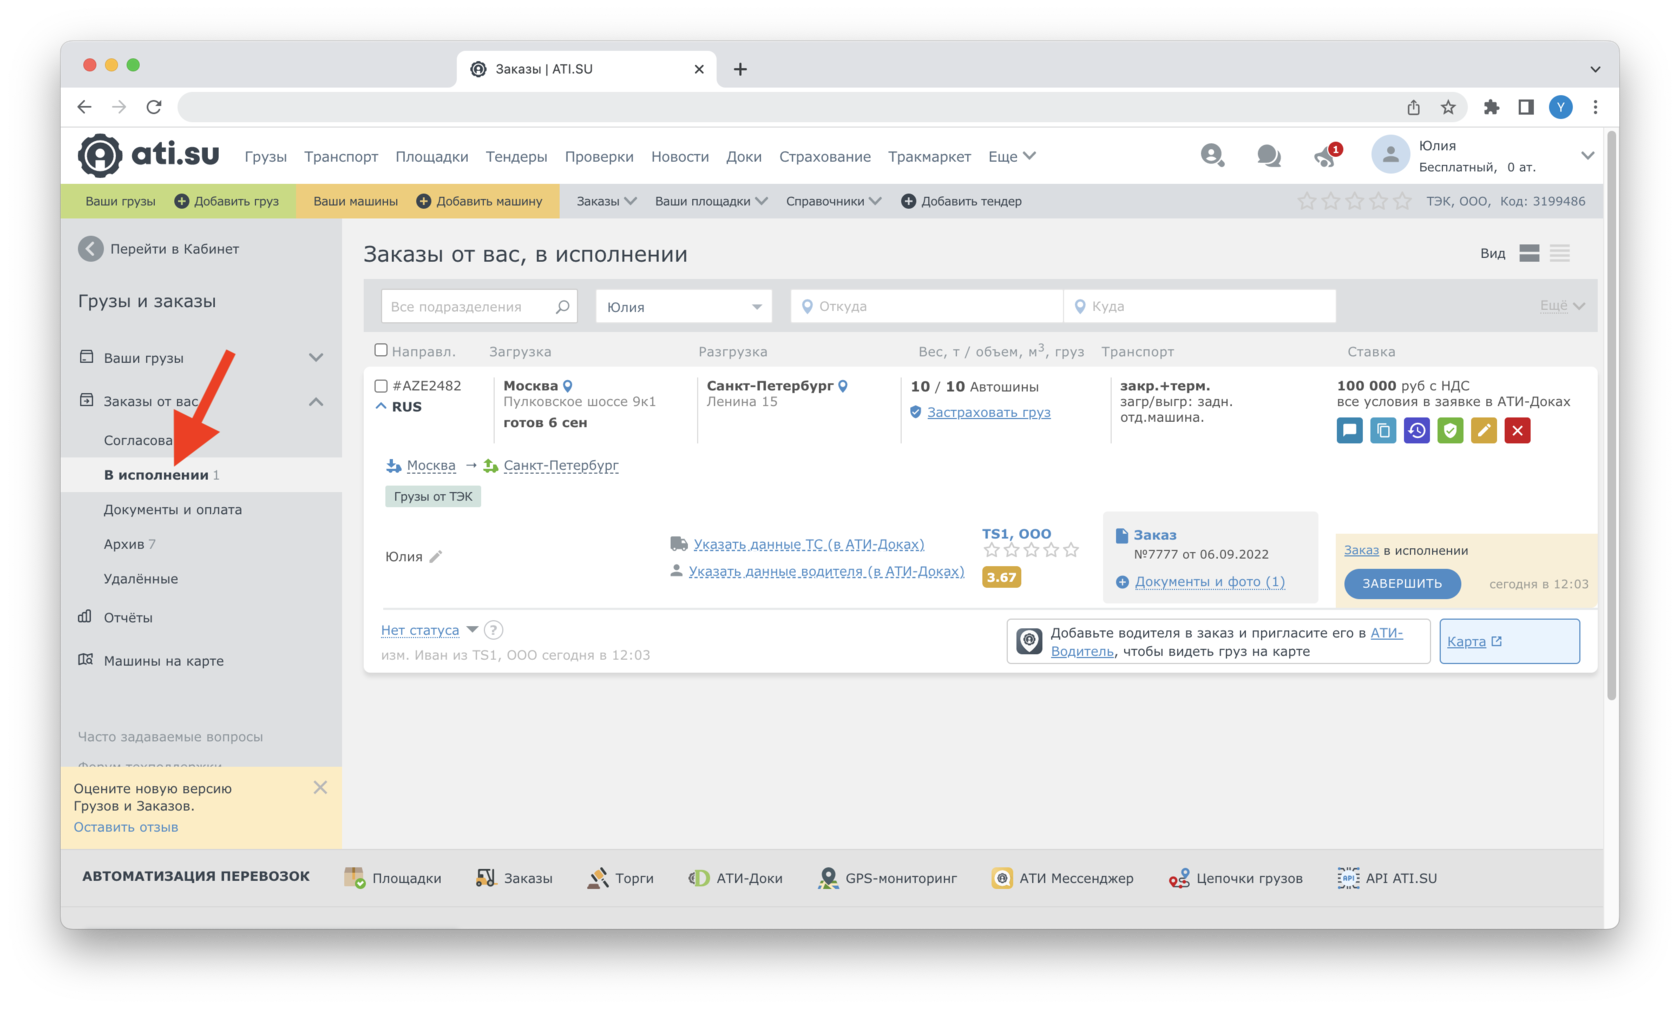
Task: Close the 'Оцените новую версию' banner
Action: tap(320, 788)
